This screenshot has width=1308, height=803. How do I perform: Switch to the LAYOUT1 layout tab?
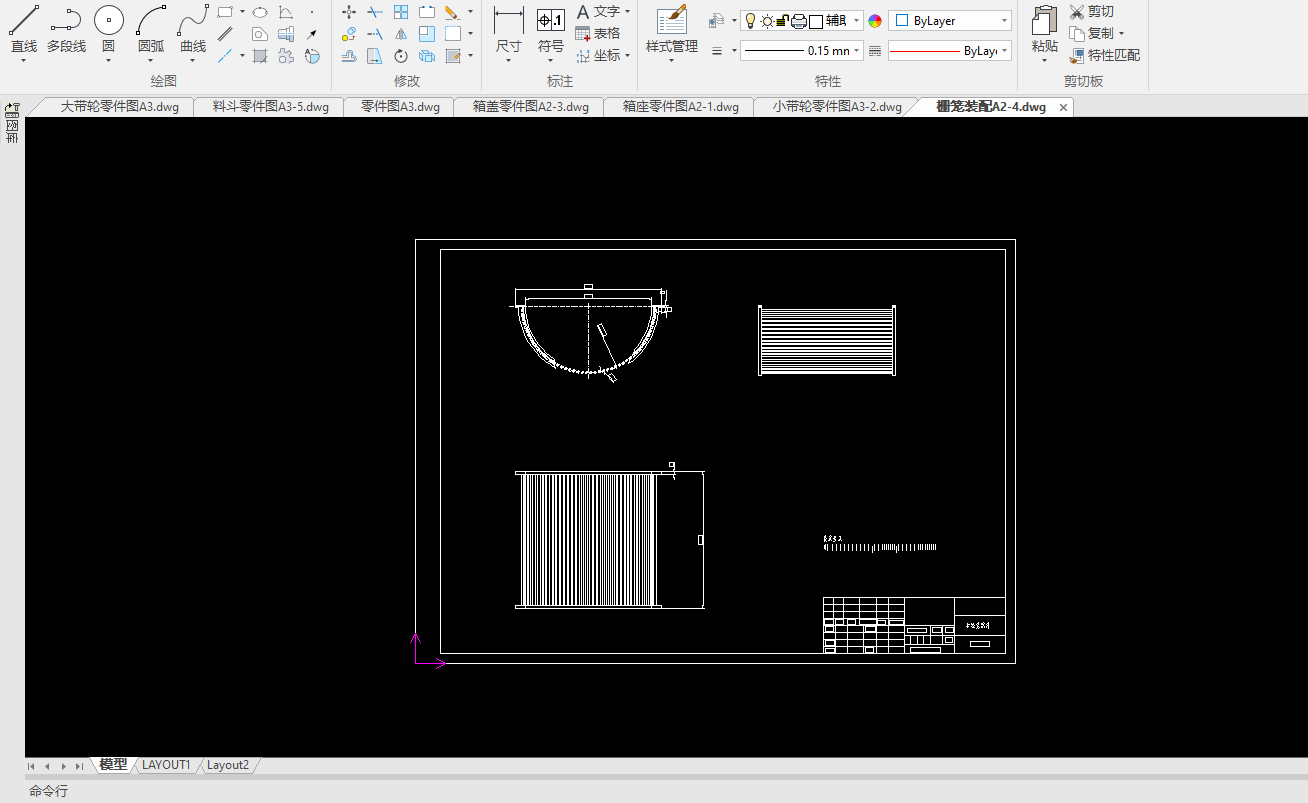[x=166, y=765]
